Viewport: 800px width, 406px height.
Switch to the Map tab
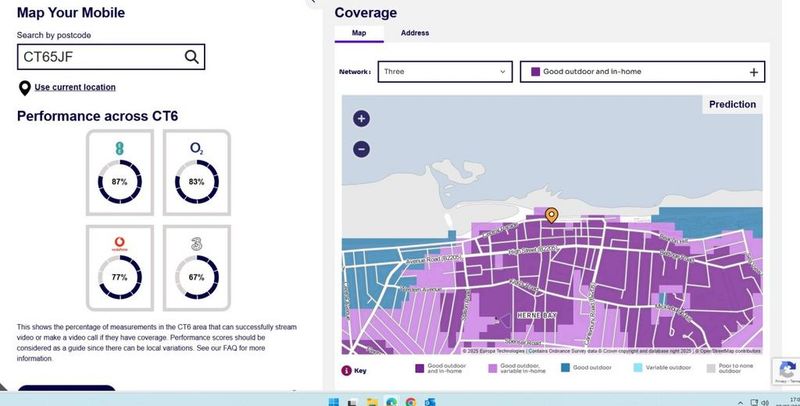[359, 33]
